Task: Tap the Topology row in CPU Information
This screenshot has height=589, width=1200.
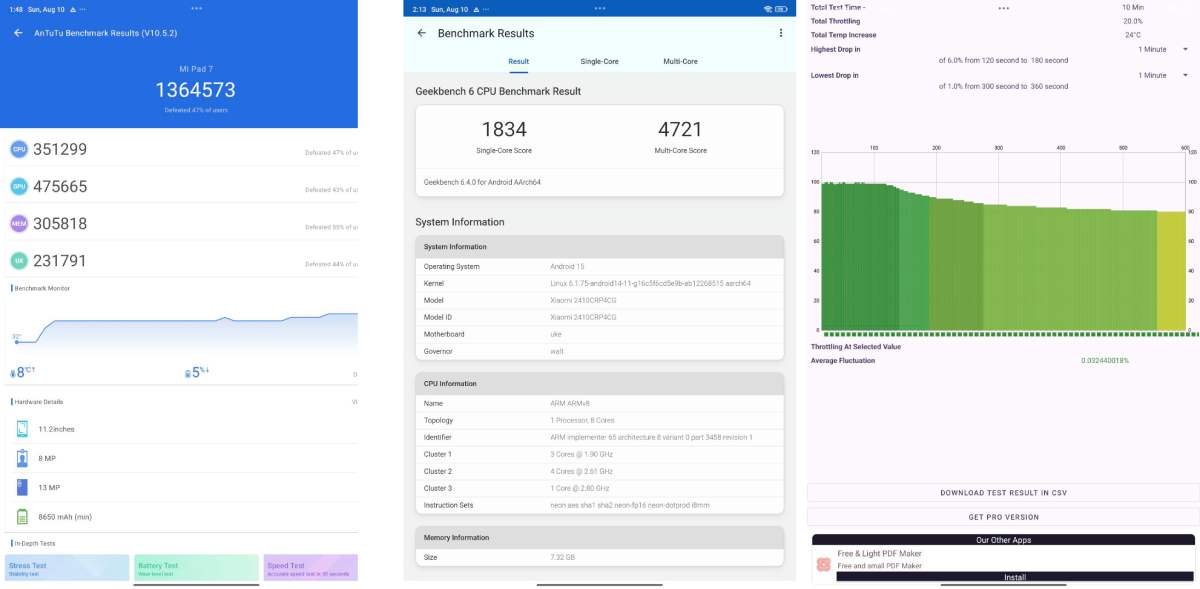Action: coord(599,420)
